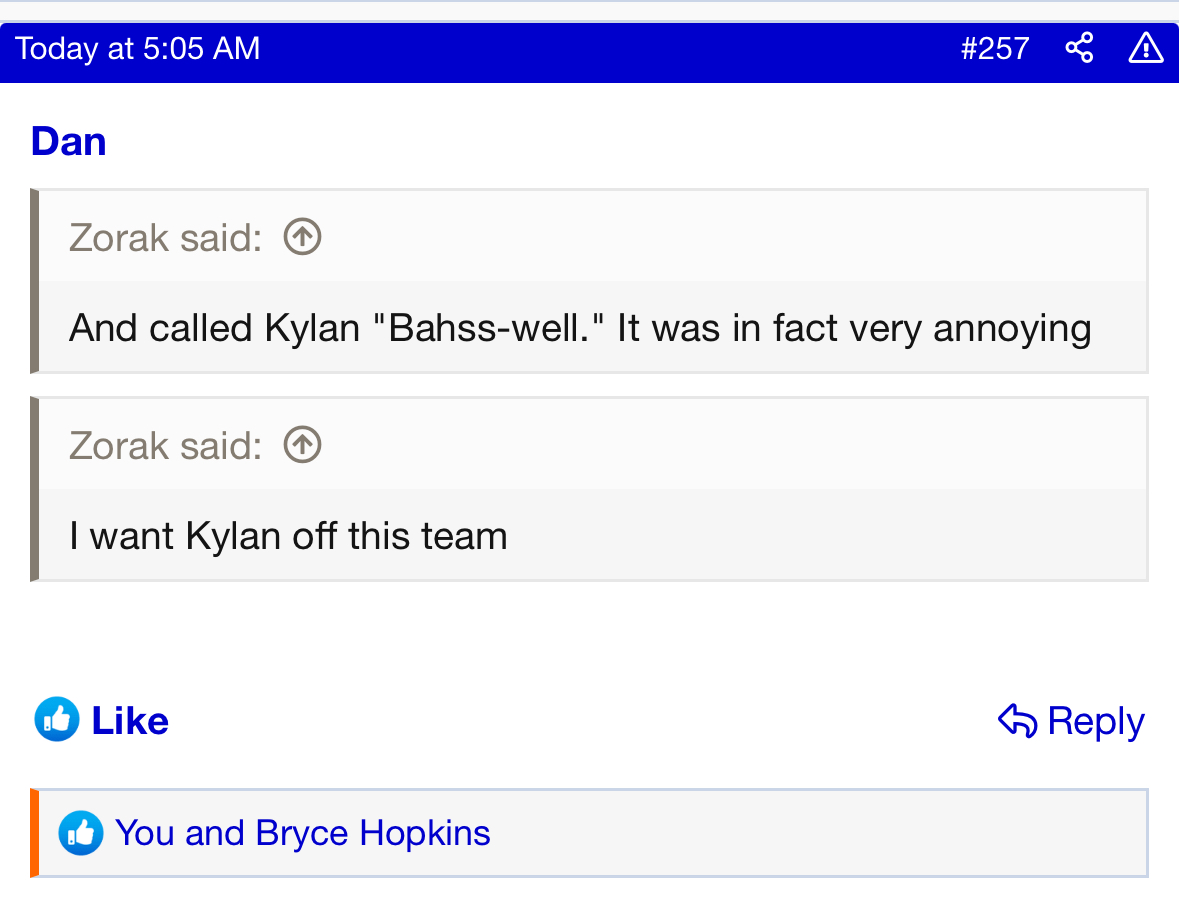Report this post via warning triangle icon
This screenshot has height=901, width=1179.
(x=1146, y=48)
